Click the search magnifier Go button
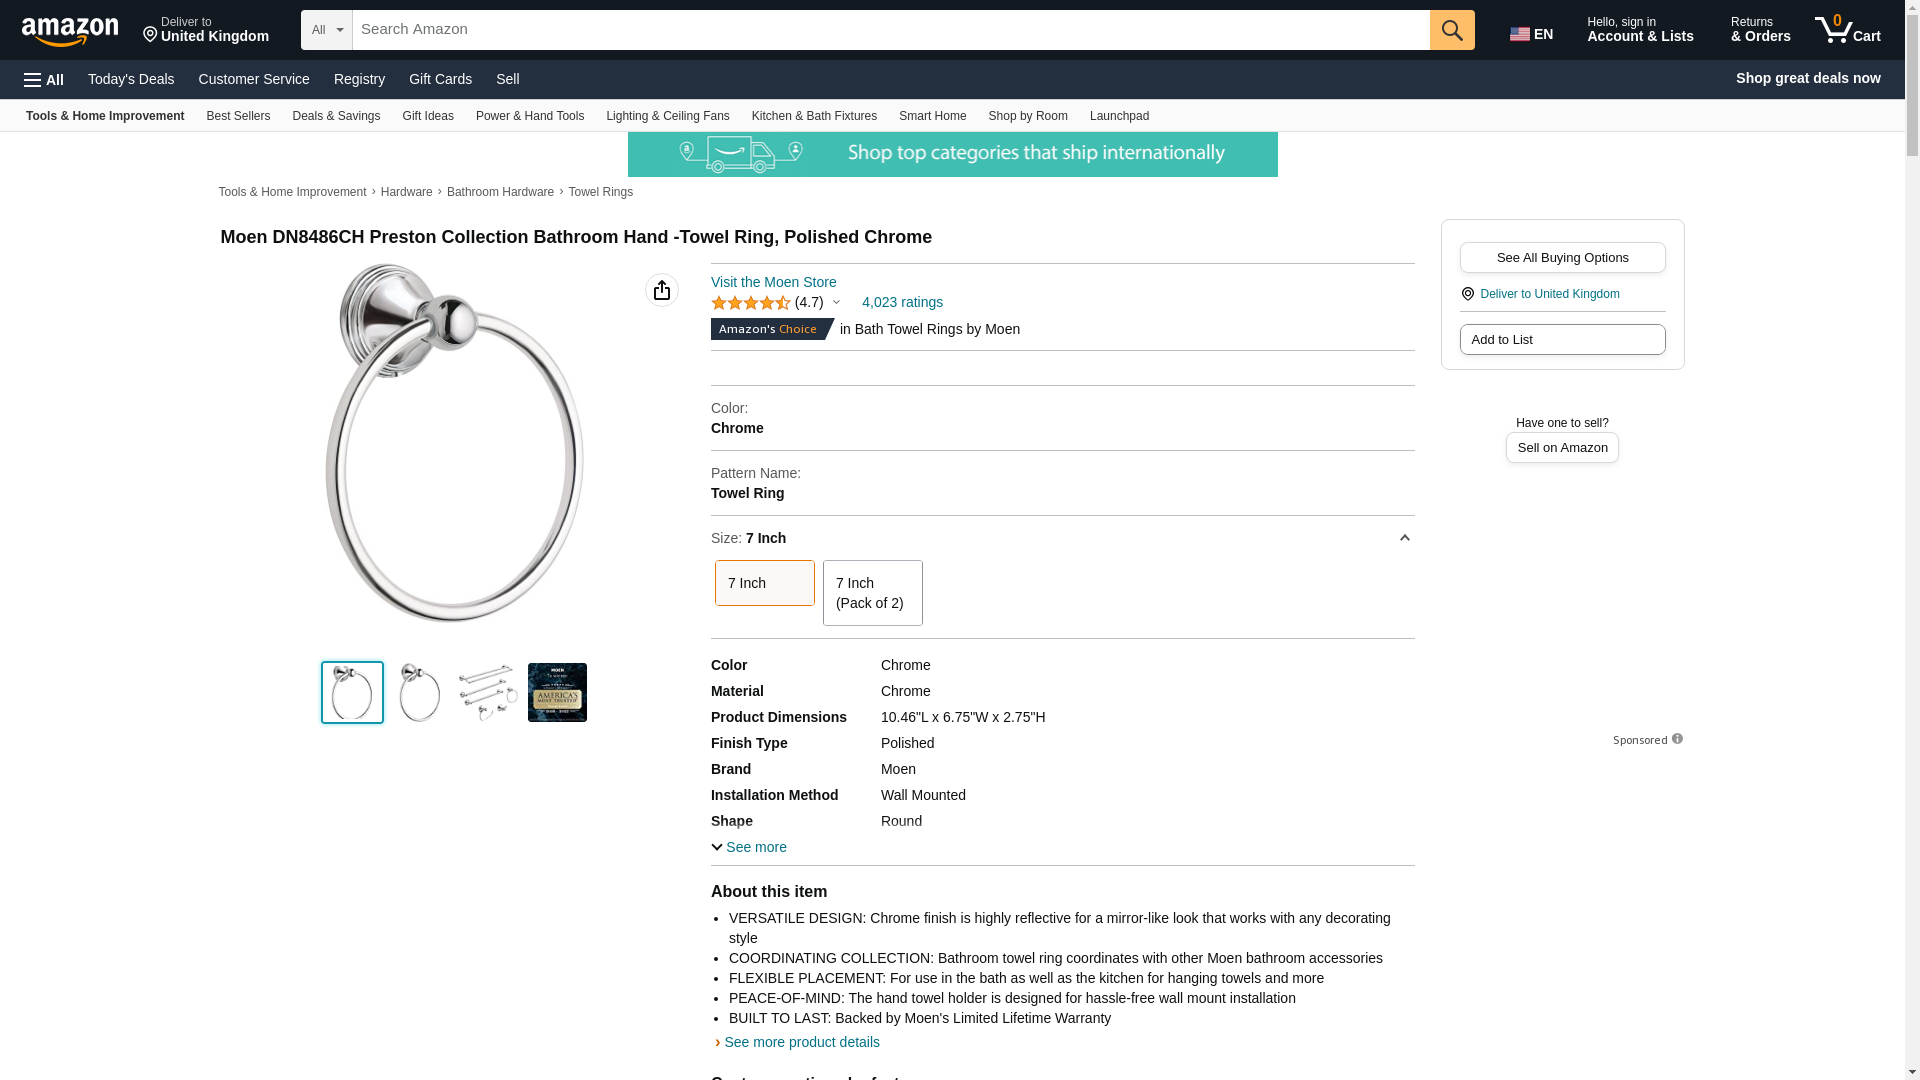This screenshot has height=1080, width=1920. click(1452, 30)
